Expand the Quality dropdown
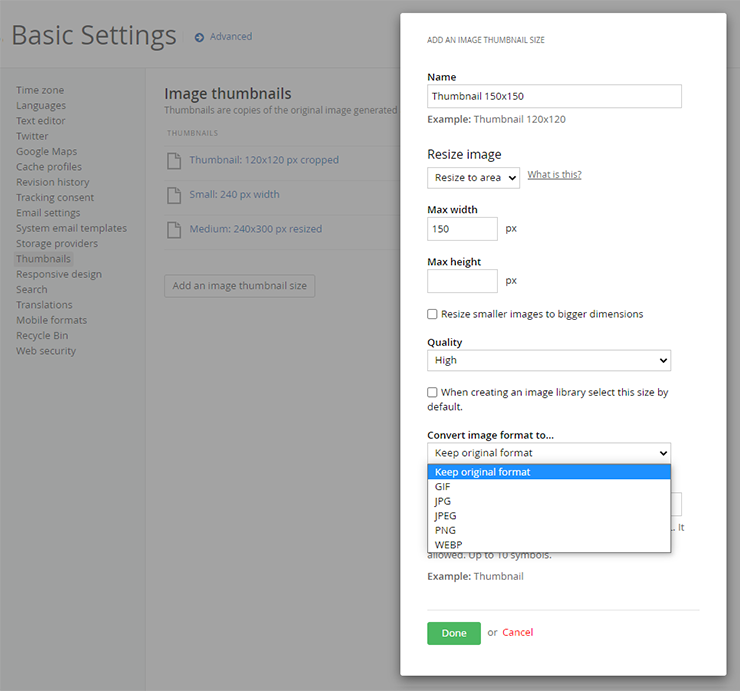The width and height of the screenshot is (740, 691). [x=548, y=360]
